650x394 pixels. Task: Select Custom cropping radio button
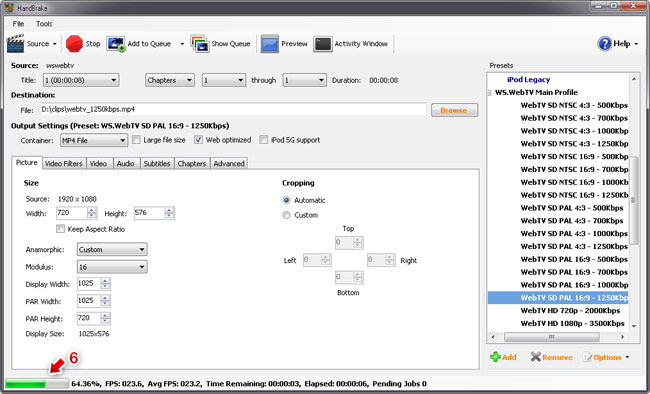click(286, 215)
